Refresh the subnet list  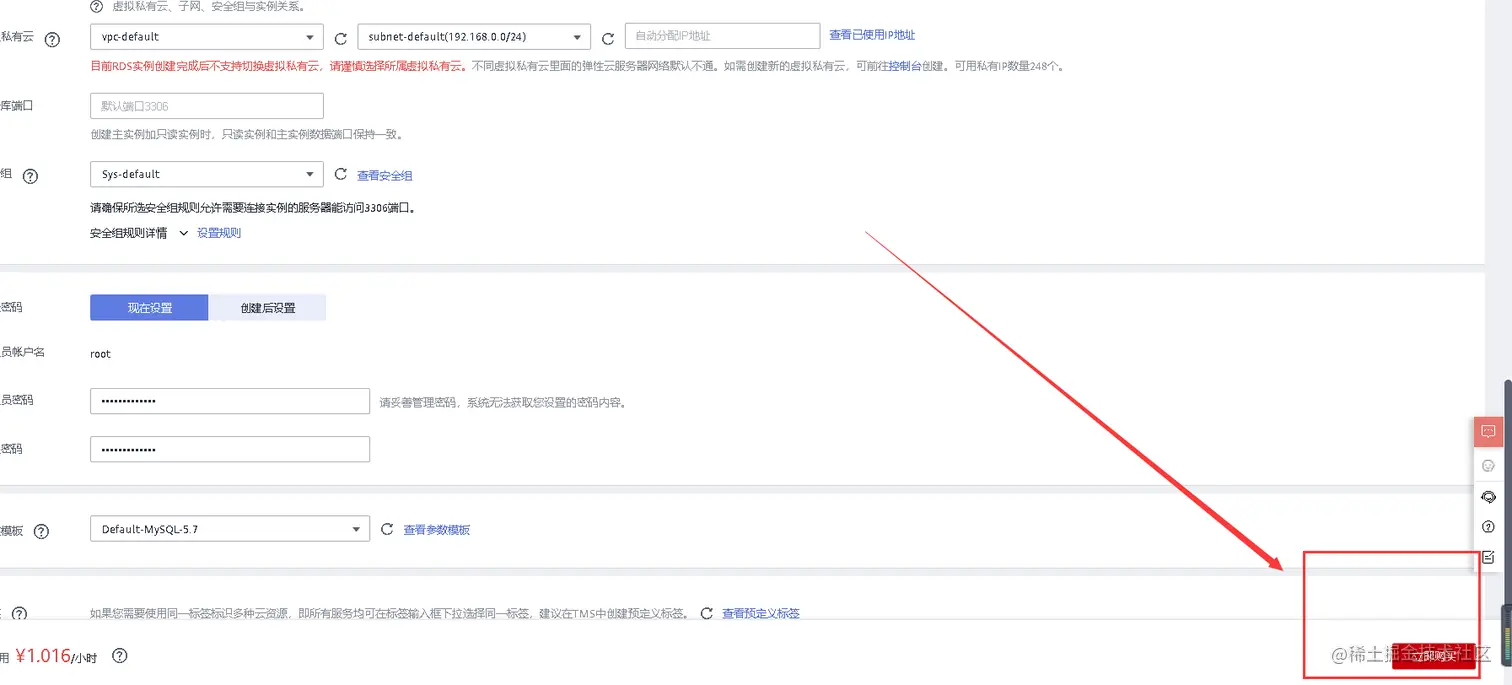coord(609,36)
